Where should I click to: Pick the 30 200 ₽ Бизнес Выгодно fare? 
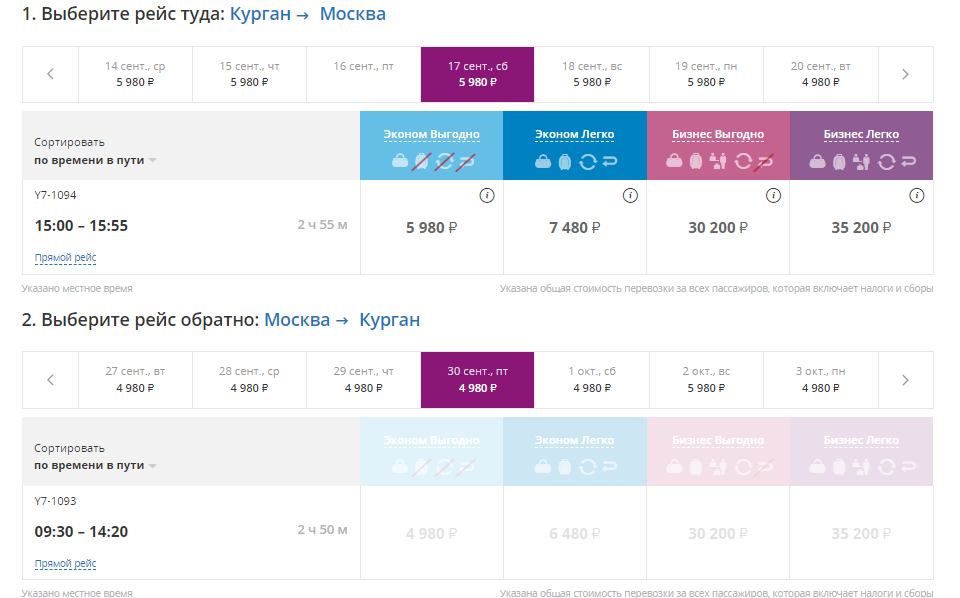pyautogui.click(x=717, y=228)
